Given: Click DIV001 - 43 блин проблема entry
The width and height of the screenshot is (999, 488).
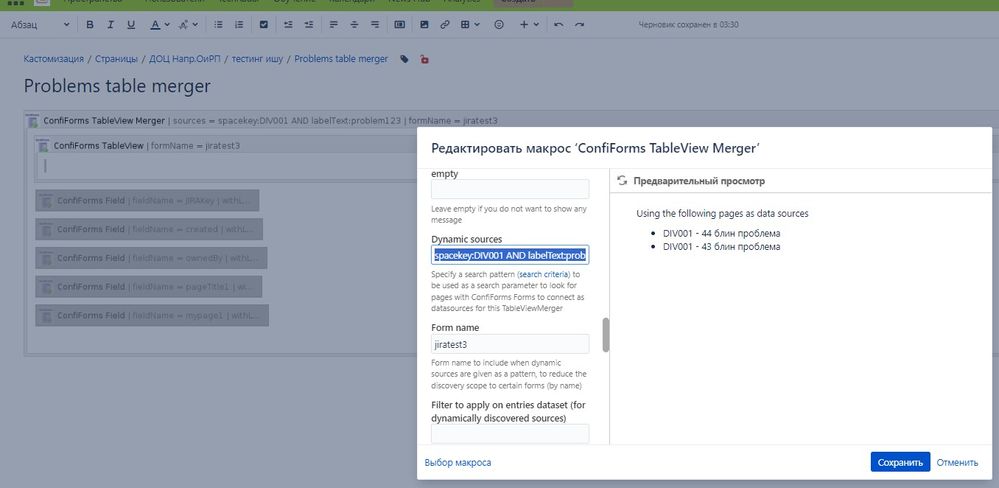Looking at the screenshot, I should 721,247.
